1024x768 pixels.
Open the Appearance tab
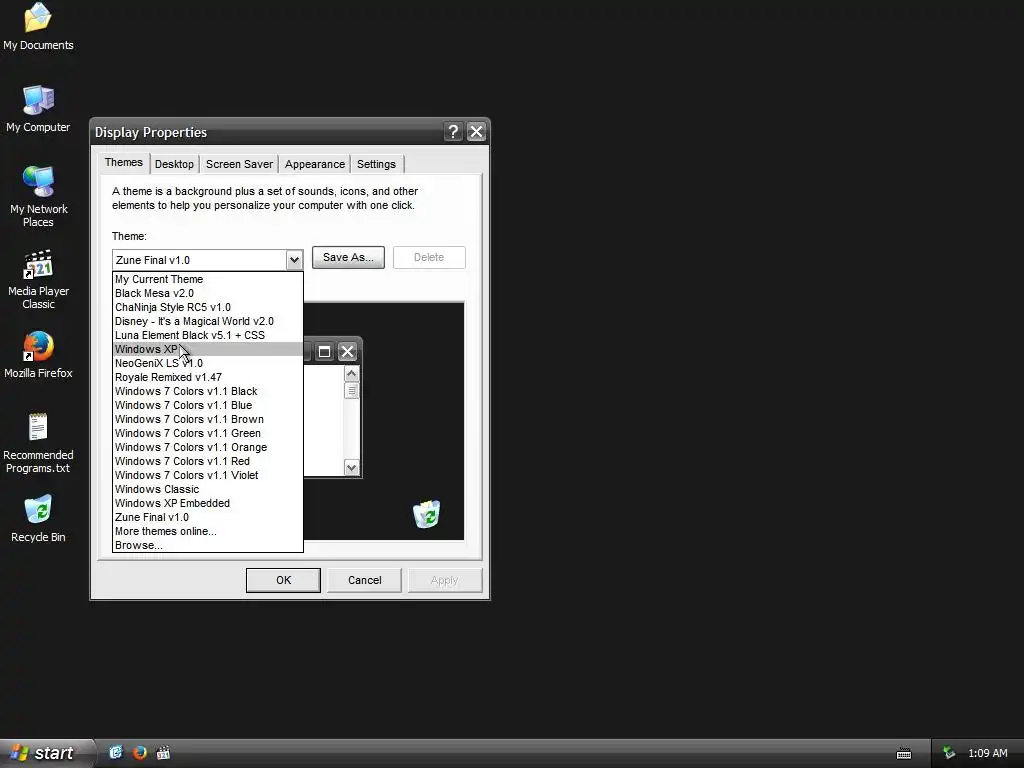[x=315, y=164]
